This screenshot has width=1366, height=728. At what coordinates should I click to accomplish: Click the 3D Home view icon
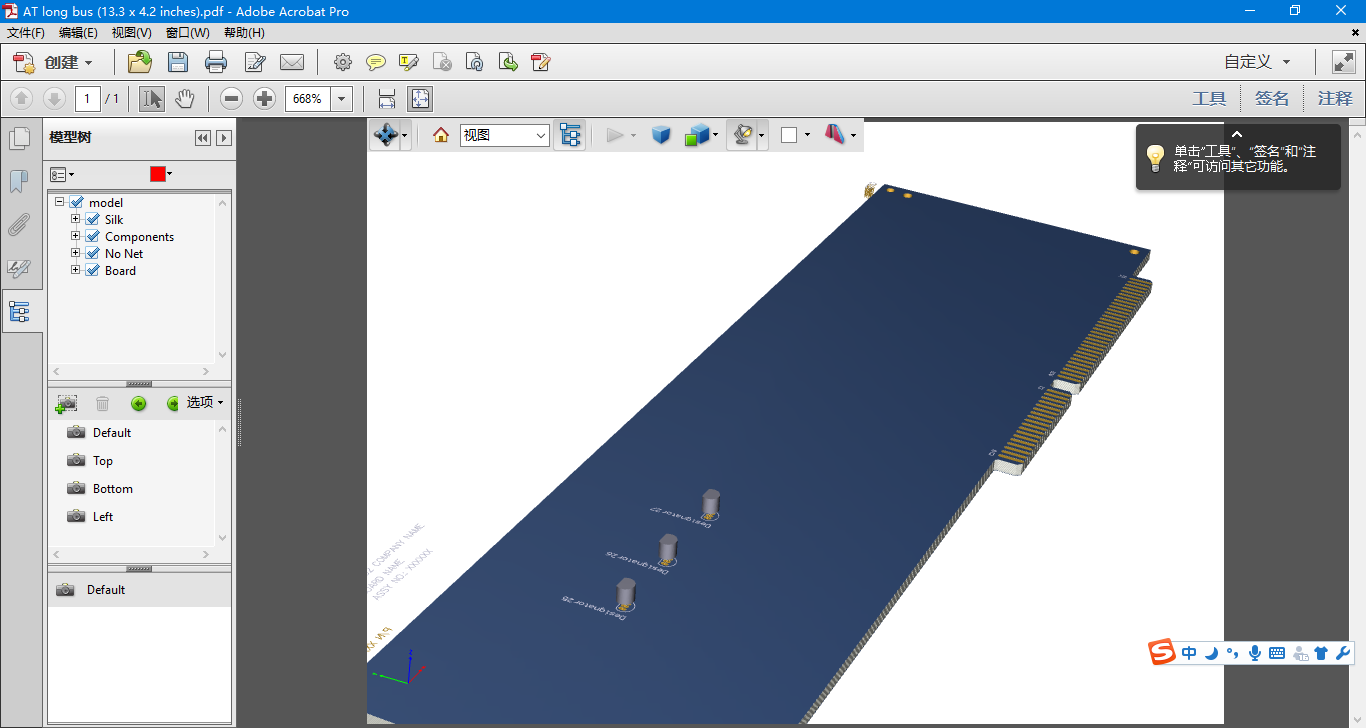[x=440, y=135]
